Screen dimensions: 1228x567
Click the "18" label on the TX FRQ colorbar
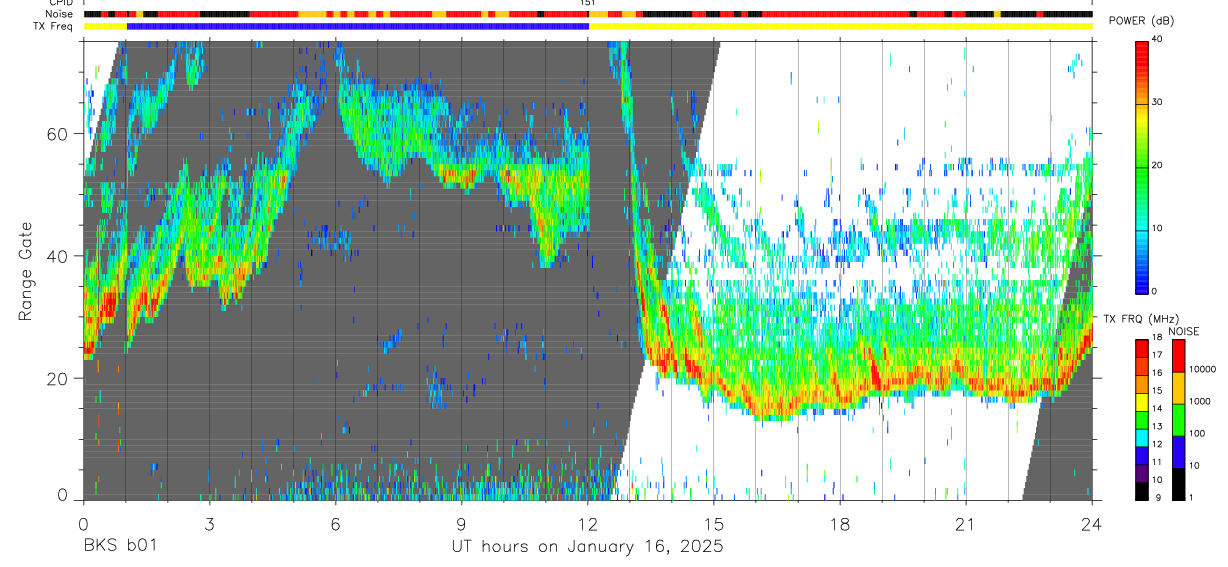click(x=1157, y=338)
